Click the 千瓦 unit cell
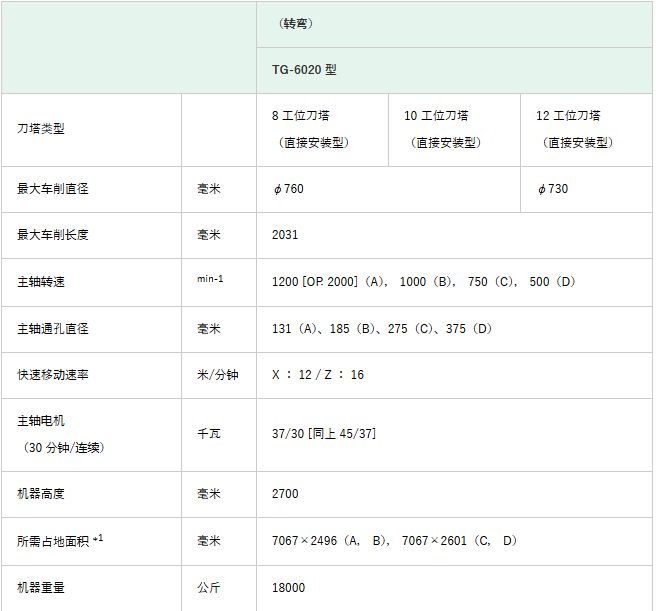Screen dimensions: 656x611 tap(209, 434)
